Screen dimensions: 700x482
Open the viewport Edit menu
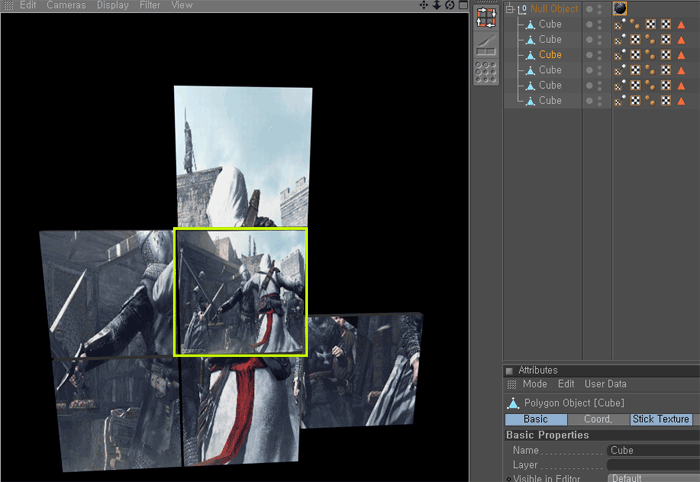(x=28, y=5)
